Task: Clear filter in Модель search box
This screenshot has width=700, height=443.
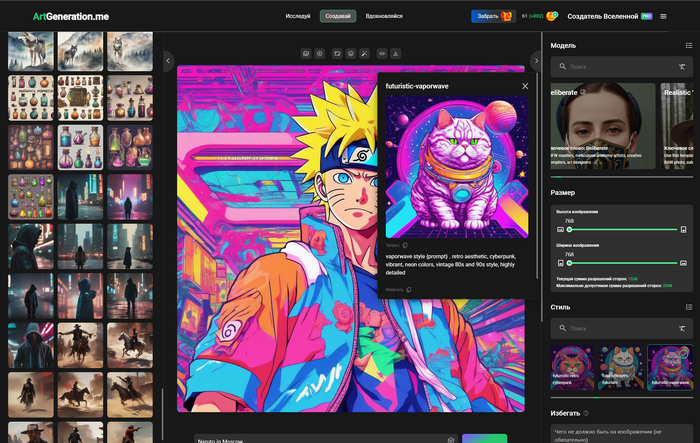Action: (683, 66)
